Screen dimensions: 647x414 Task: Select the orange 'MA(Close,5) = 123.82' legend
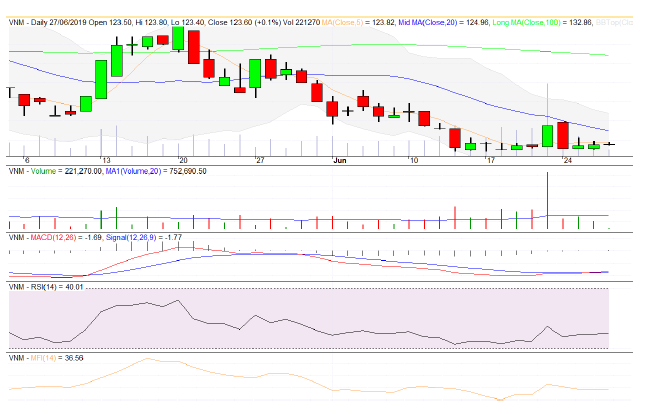358,22
